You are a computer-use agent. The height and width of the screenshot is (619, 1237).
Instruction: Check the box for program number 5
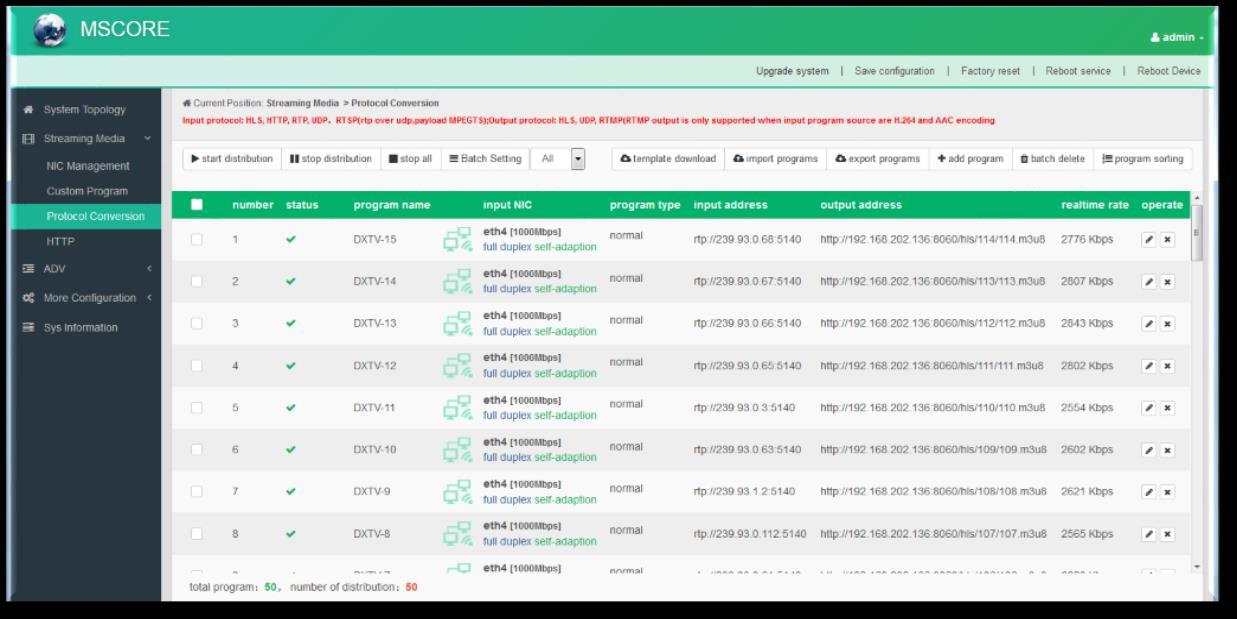tap(197, 408)
